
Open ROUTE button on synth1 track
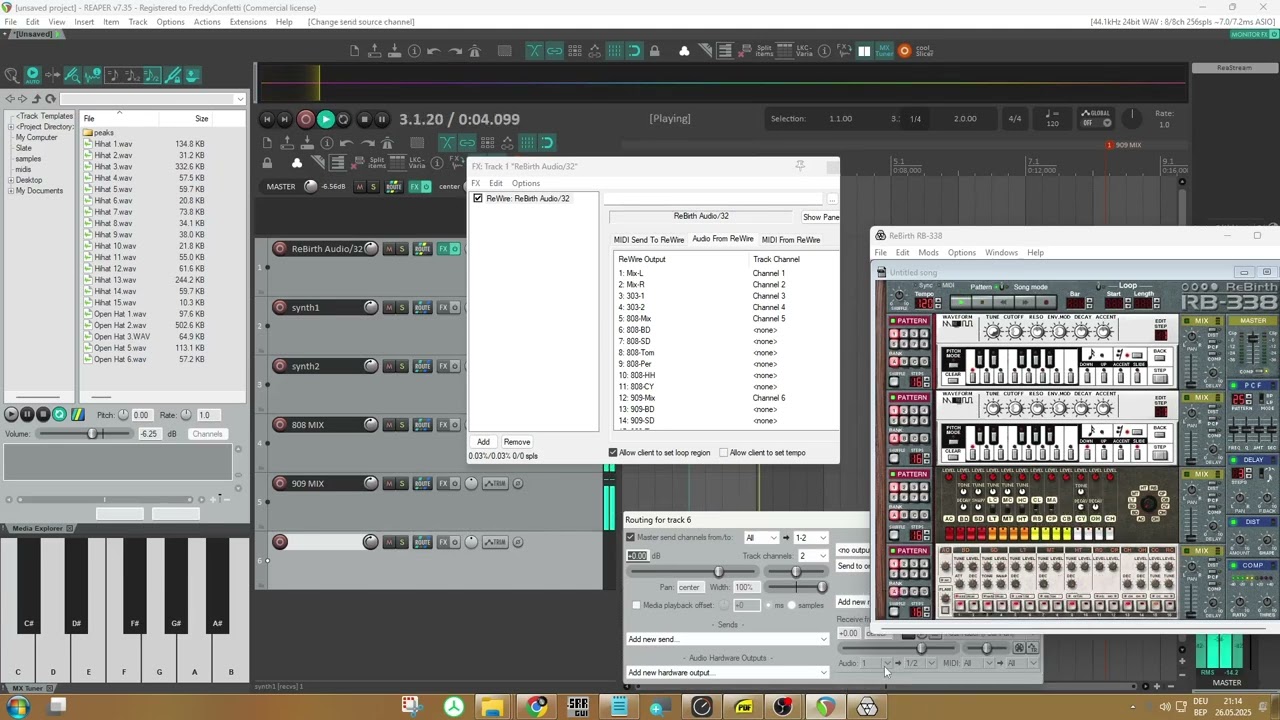coord(422,307)
